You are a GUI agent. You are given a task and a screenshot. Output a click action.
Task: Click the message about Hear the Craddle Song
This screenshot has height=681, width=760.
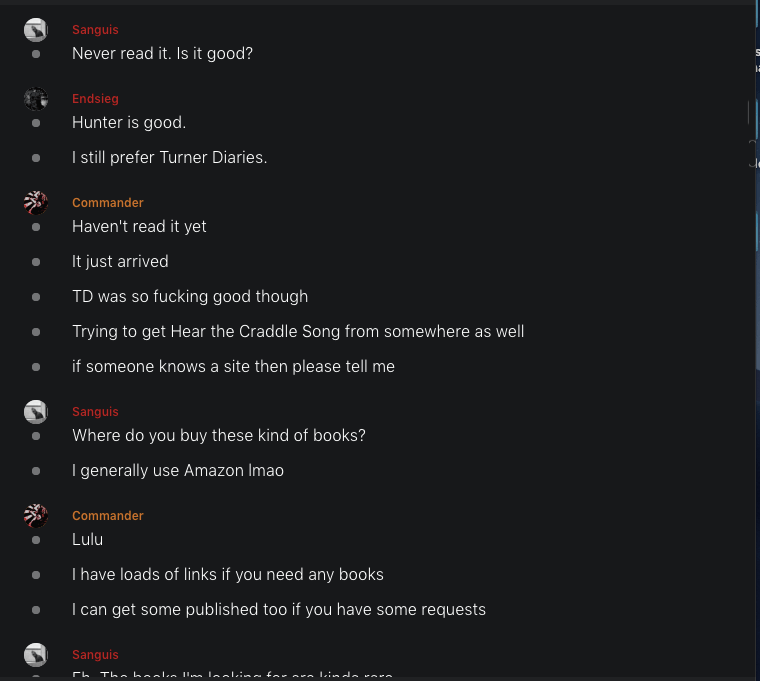click(298, 332)
